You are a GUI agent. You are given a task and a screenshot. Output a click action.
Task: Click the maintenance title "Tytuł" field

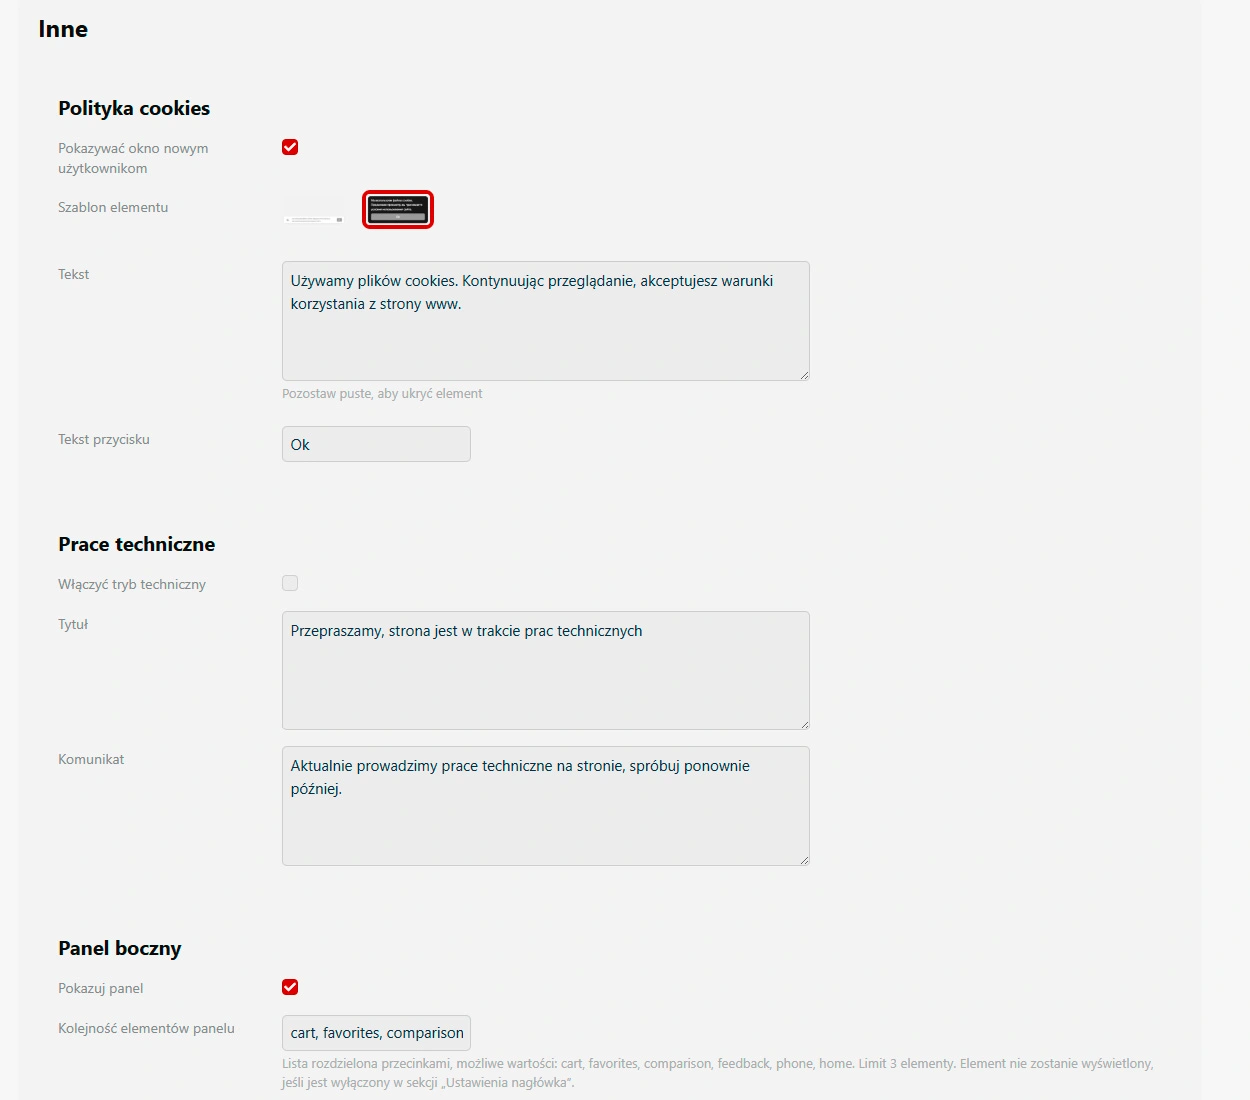tap(545, 670)
